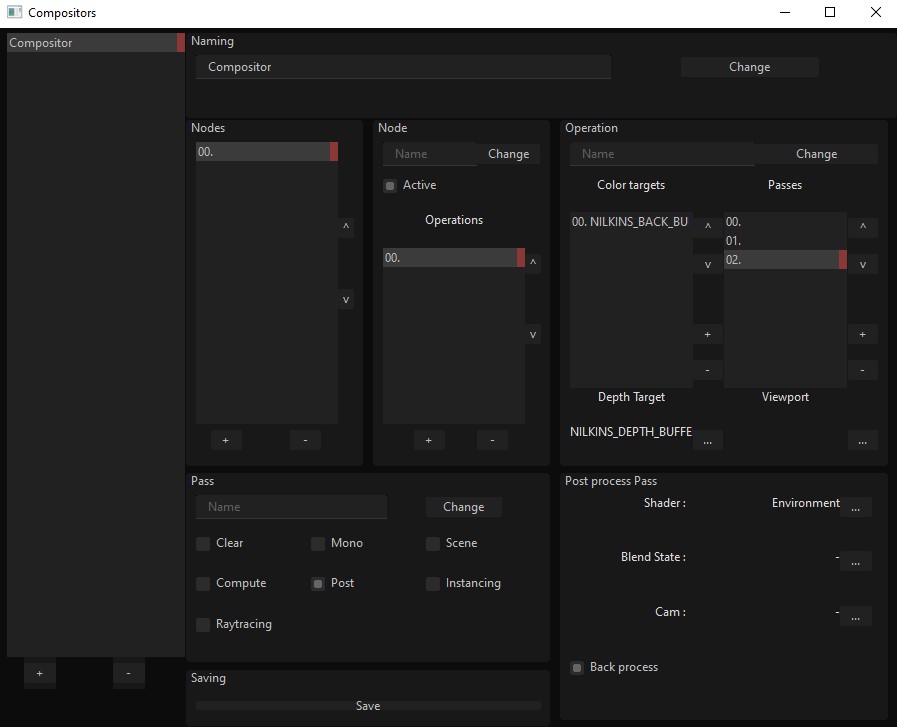
Task: Click Save in Saving section
Action: click(368, 706)
